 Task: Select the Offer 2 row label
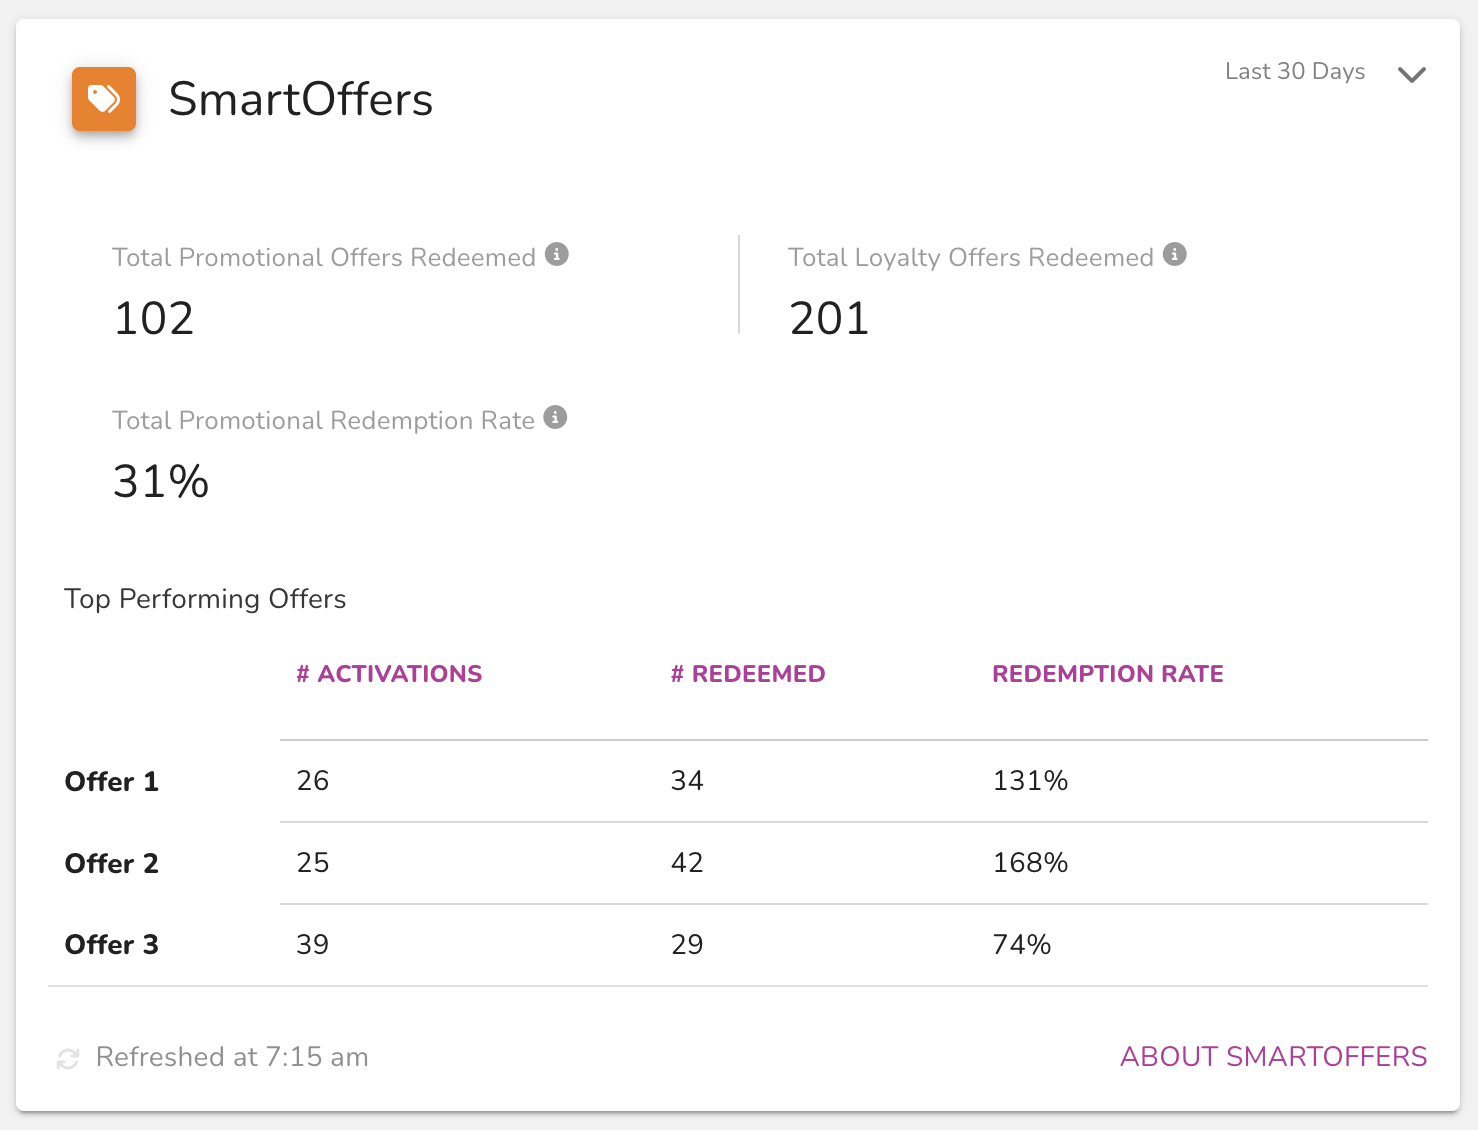pyautogui.click(x=112, y=864)
